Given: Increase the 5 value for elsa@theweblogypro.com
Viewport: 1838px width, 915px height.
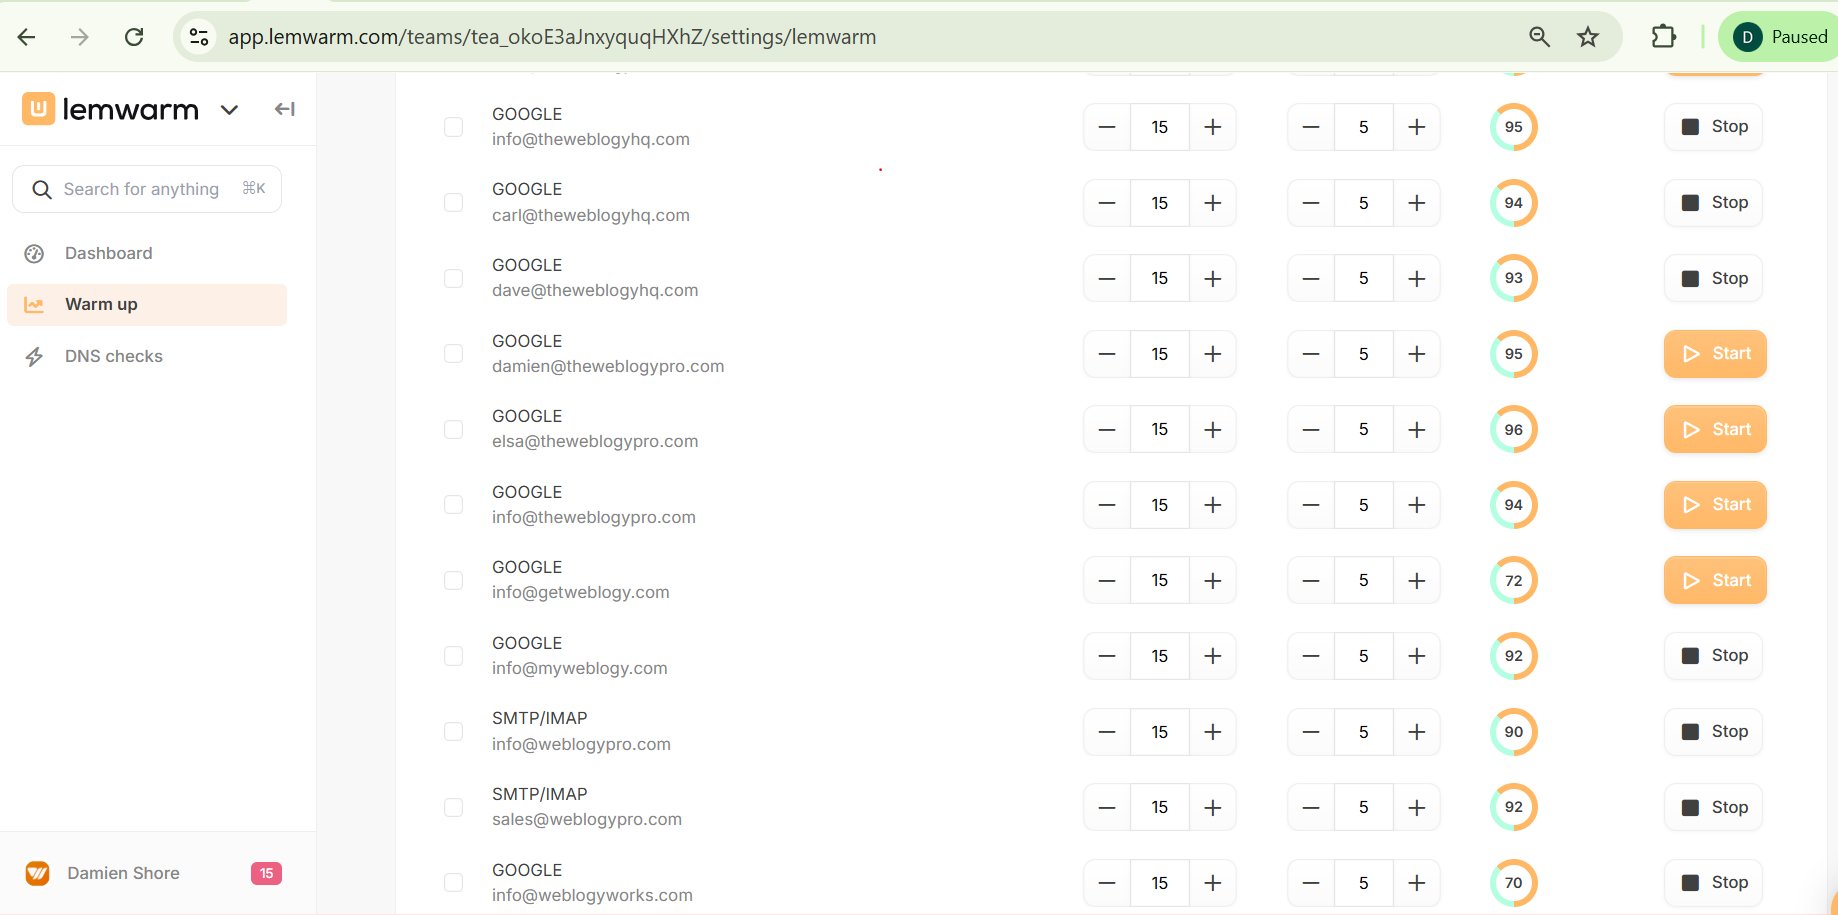Looking at the screenshot, I should (1417, 429).
